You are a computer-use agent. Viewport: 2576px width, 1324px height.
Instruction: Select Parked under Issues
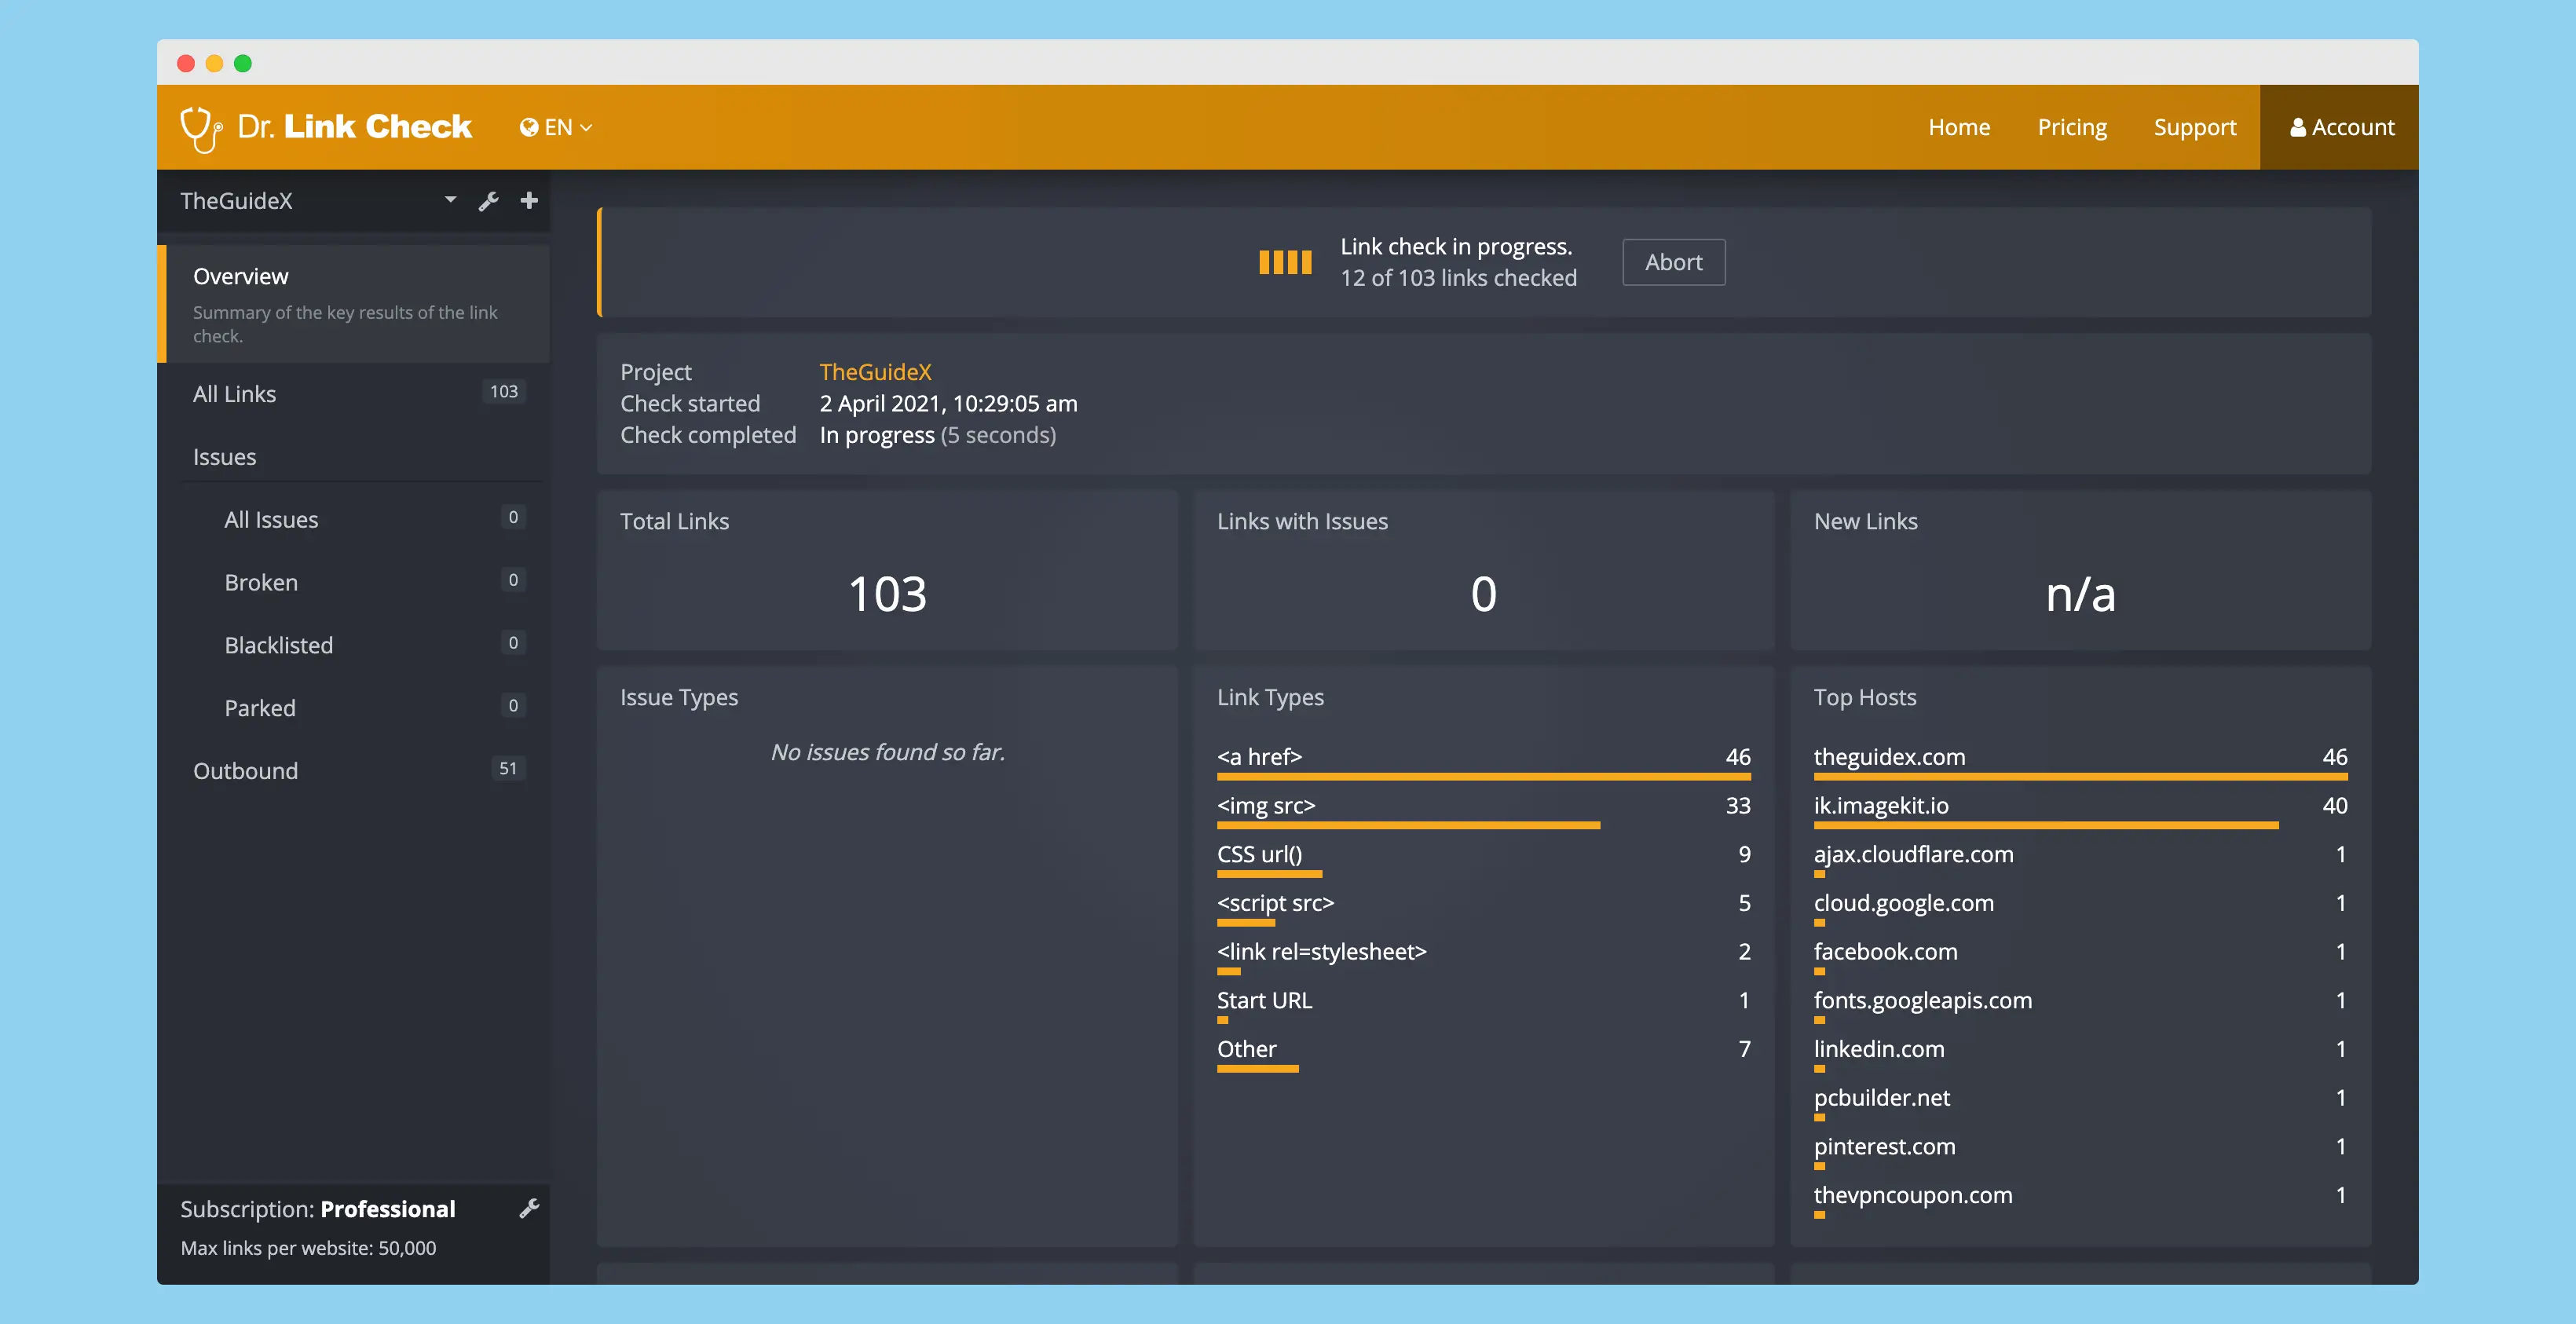point(260,707)
